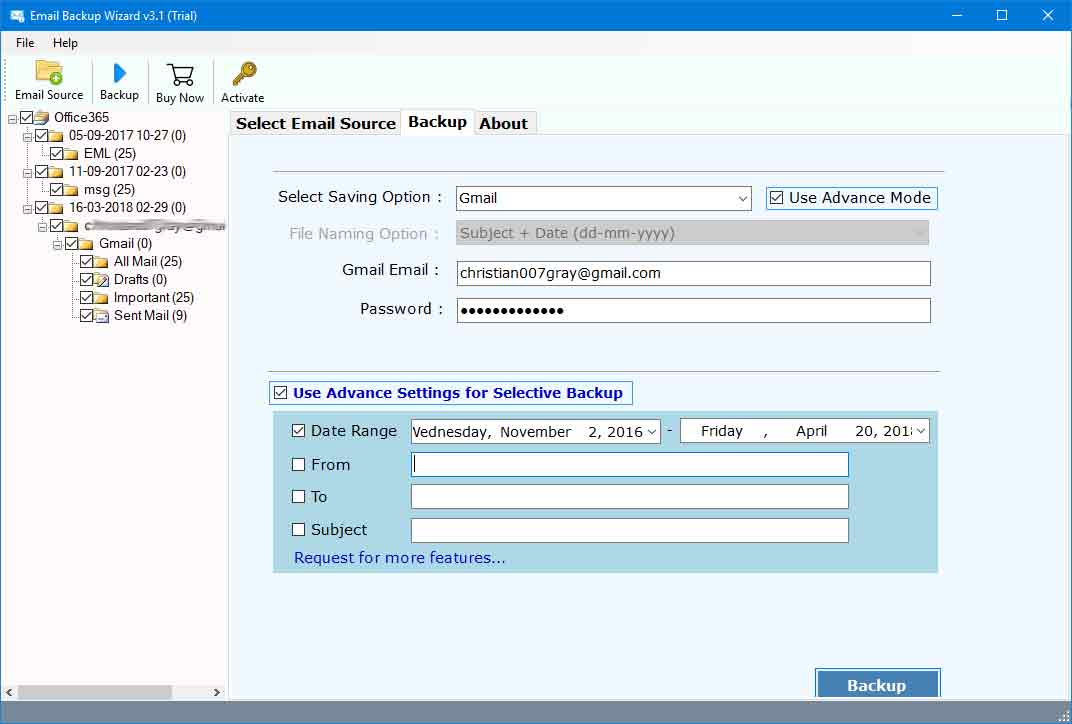Screen dimensions: 1072x724
Task: Open the start date picker dropdown
Action: pos(652,431)
